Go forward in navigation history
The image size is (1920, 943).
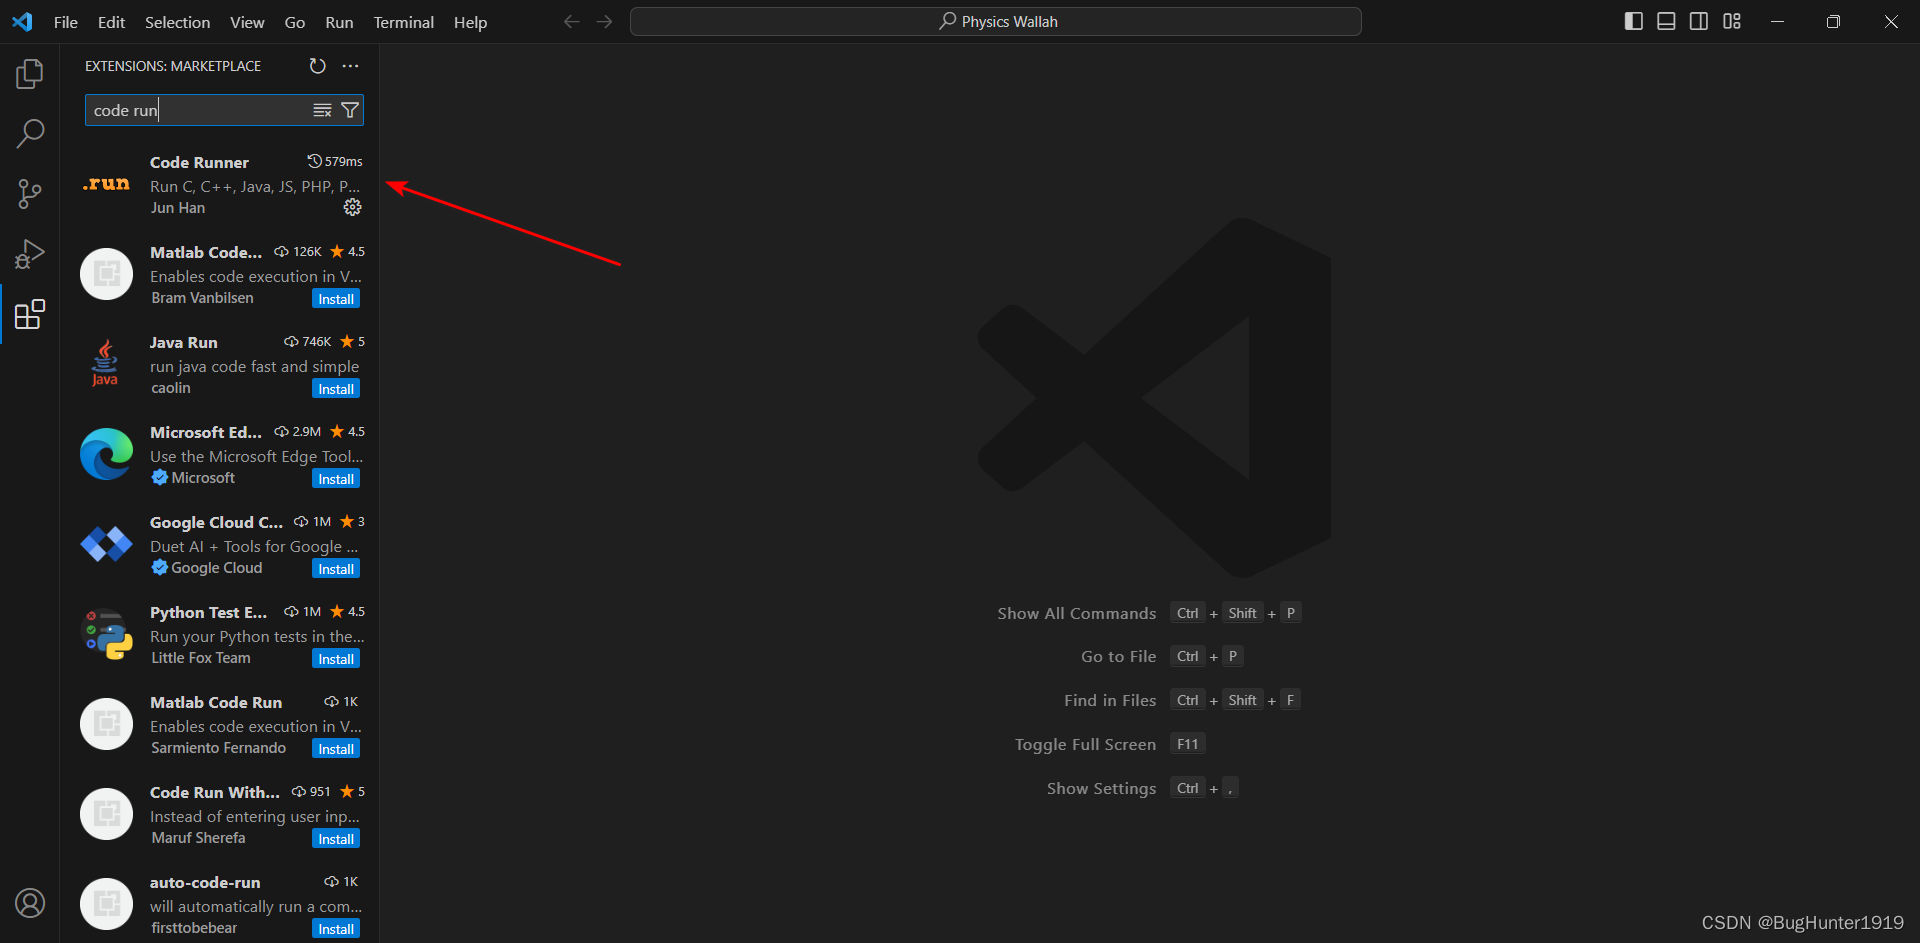[604, 21]
